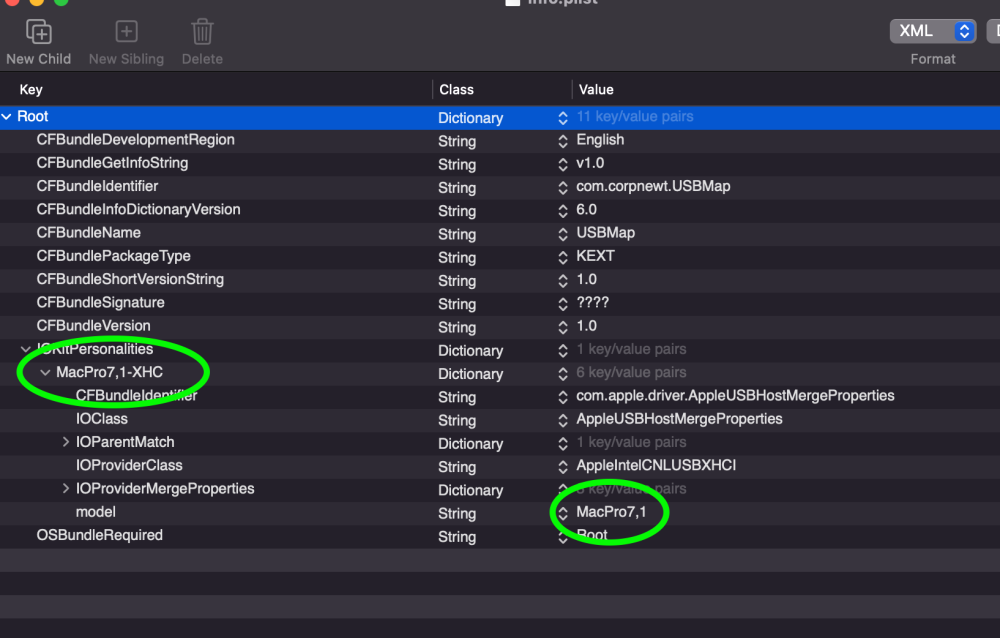
Task: Expand the IOParentMatch dictionary
Action: click(66, 441)
